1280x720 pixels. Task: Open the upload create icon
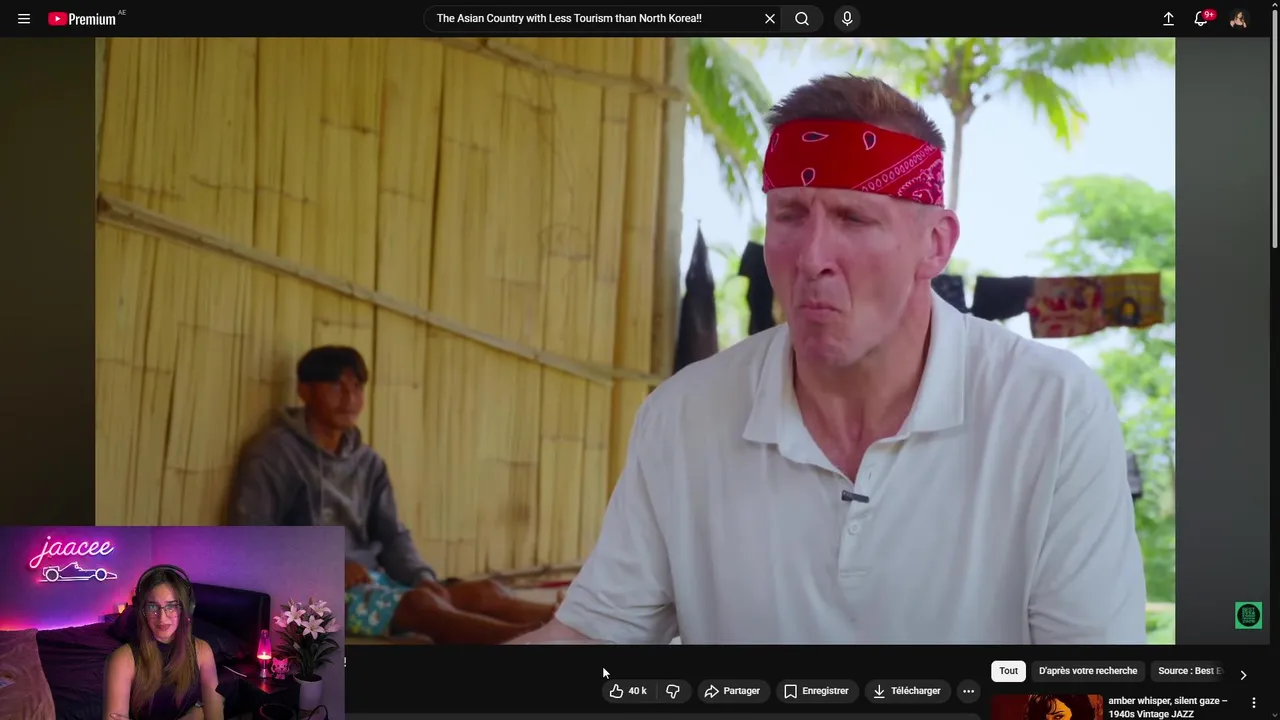click(x=1168, y=18)
